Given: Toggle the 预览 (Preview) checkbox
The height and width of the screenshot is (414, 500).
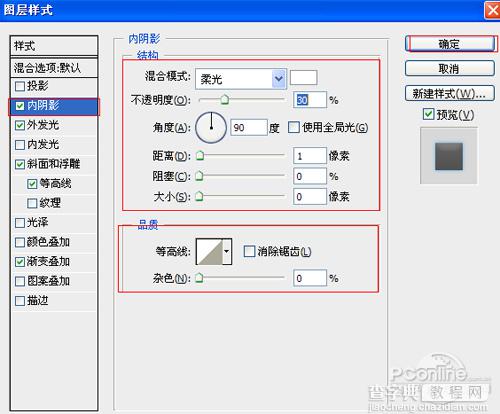Looking at the screenshot, I should click(x=428, y=114).
